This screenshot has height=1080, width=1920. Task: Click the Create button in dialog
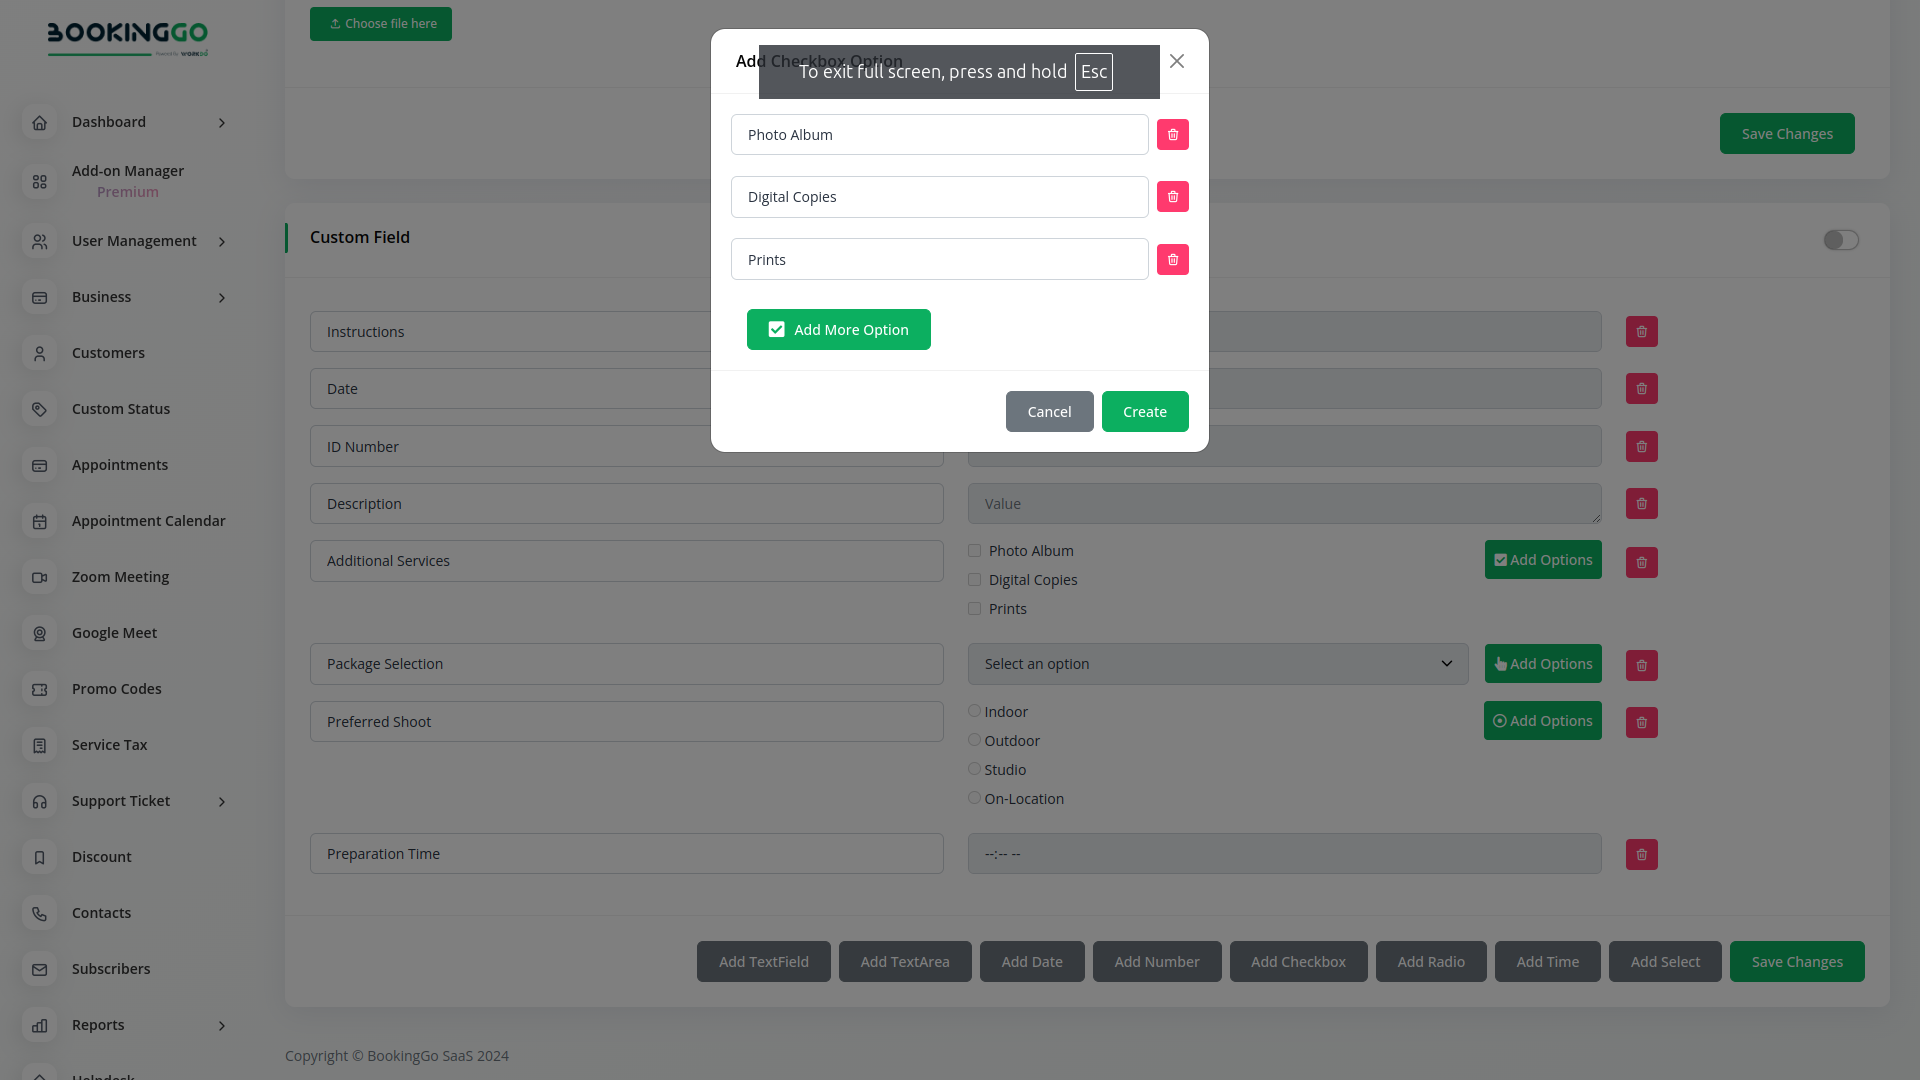pos(1144,412)
